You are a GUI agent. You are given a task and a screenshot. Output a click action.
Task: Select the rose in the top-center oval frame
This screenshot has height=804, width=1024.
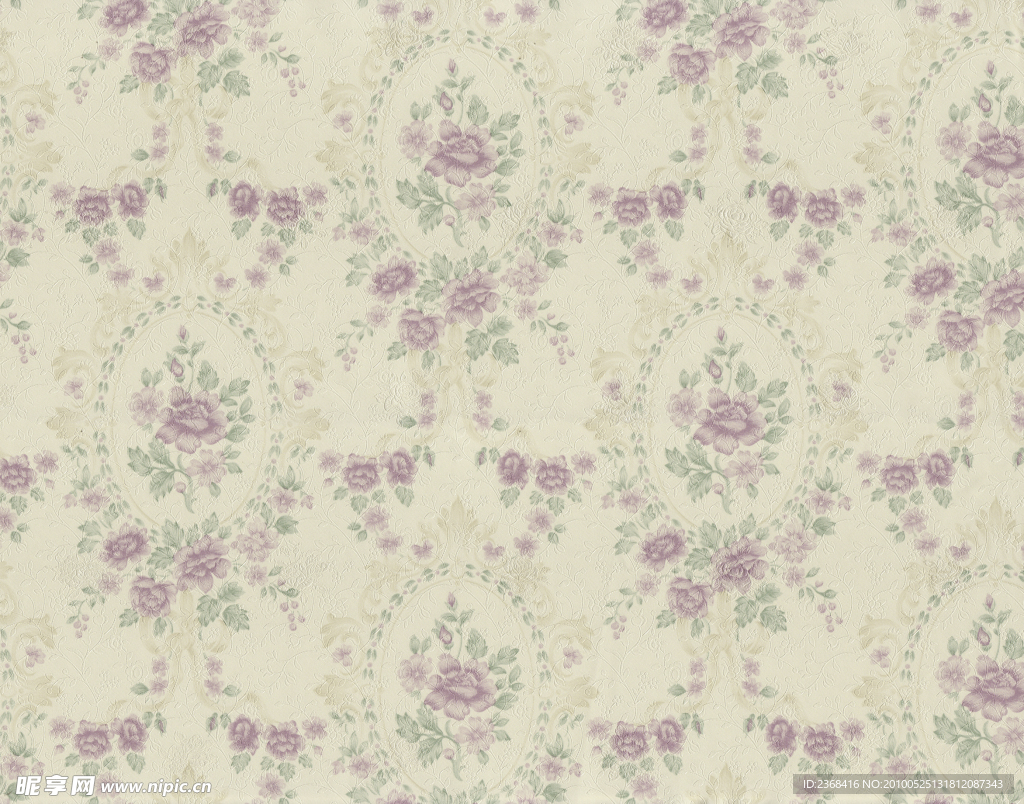pos(460,153)
